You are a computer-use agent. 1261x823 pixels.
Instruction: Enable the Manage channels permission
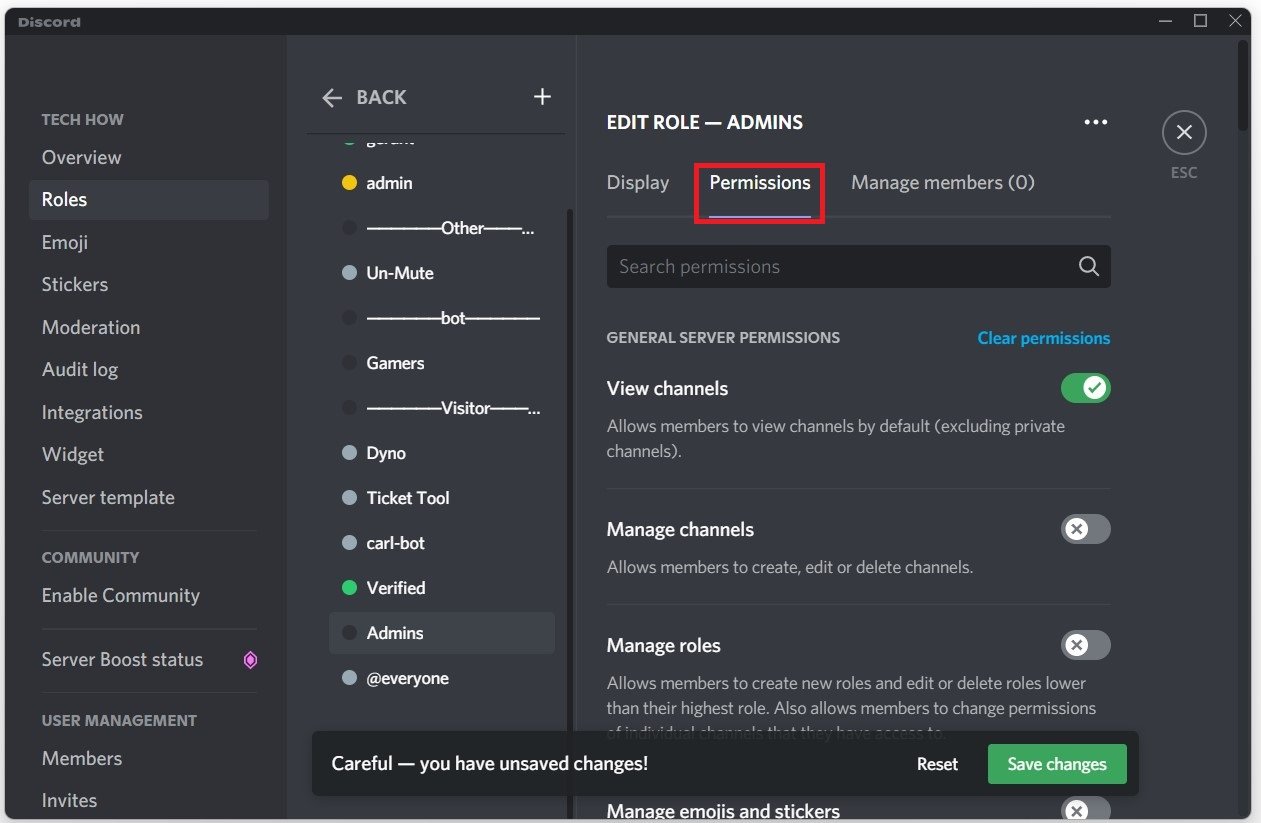pos(1085,529)
